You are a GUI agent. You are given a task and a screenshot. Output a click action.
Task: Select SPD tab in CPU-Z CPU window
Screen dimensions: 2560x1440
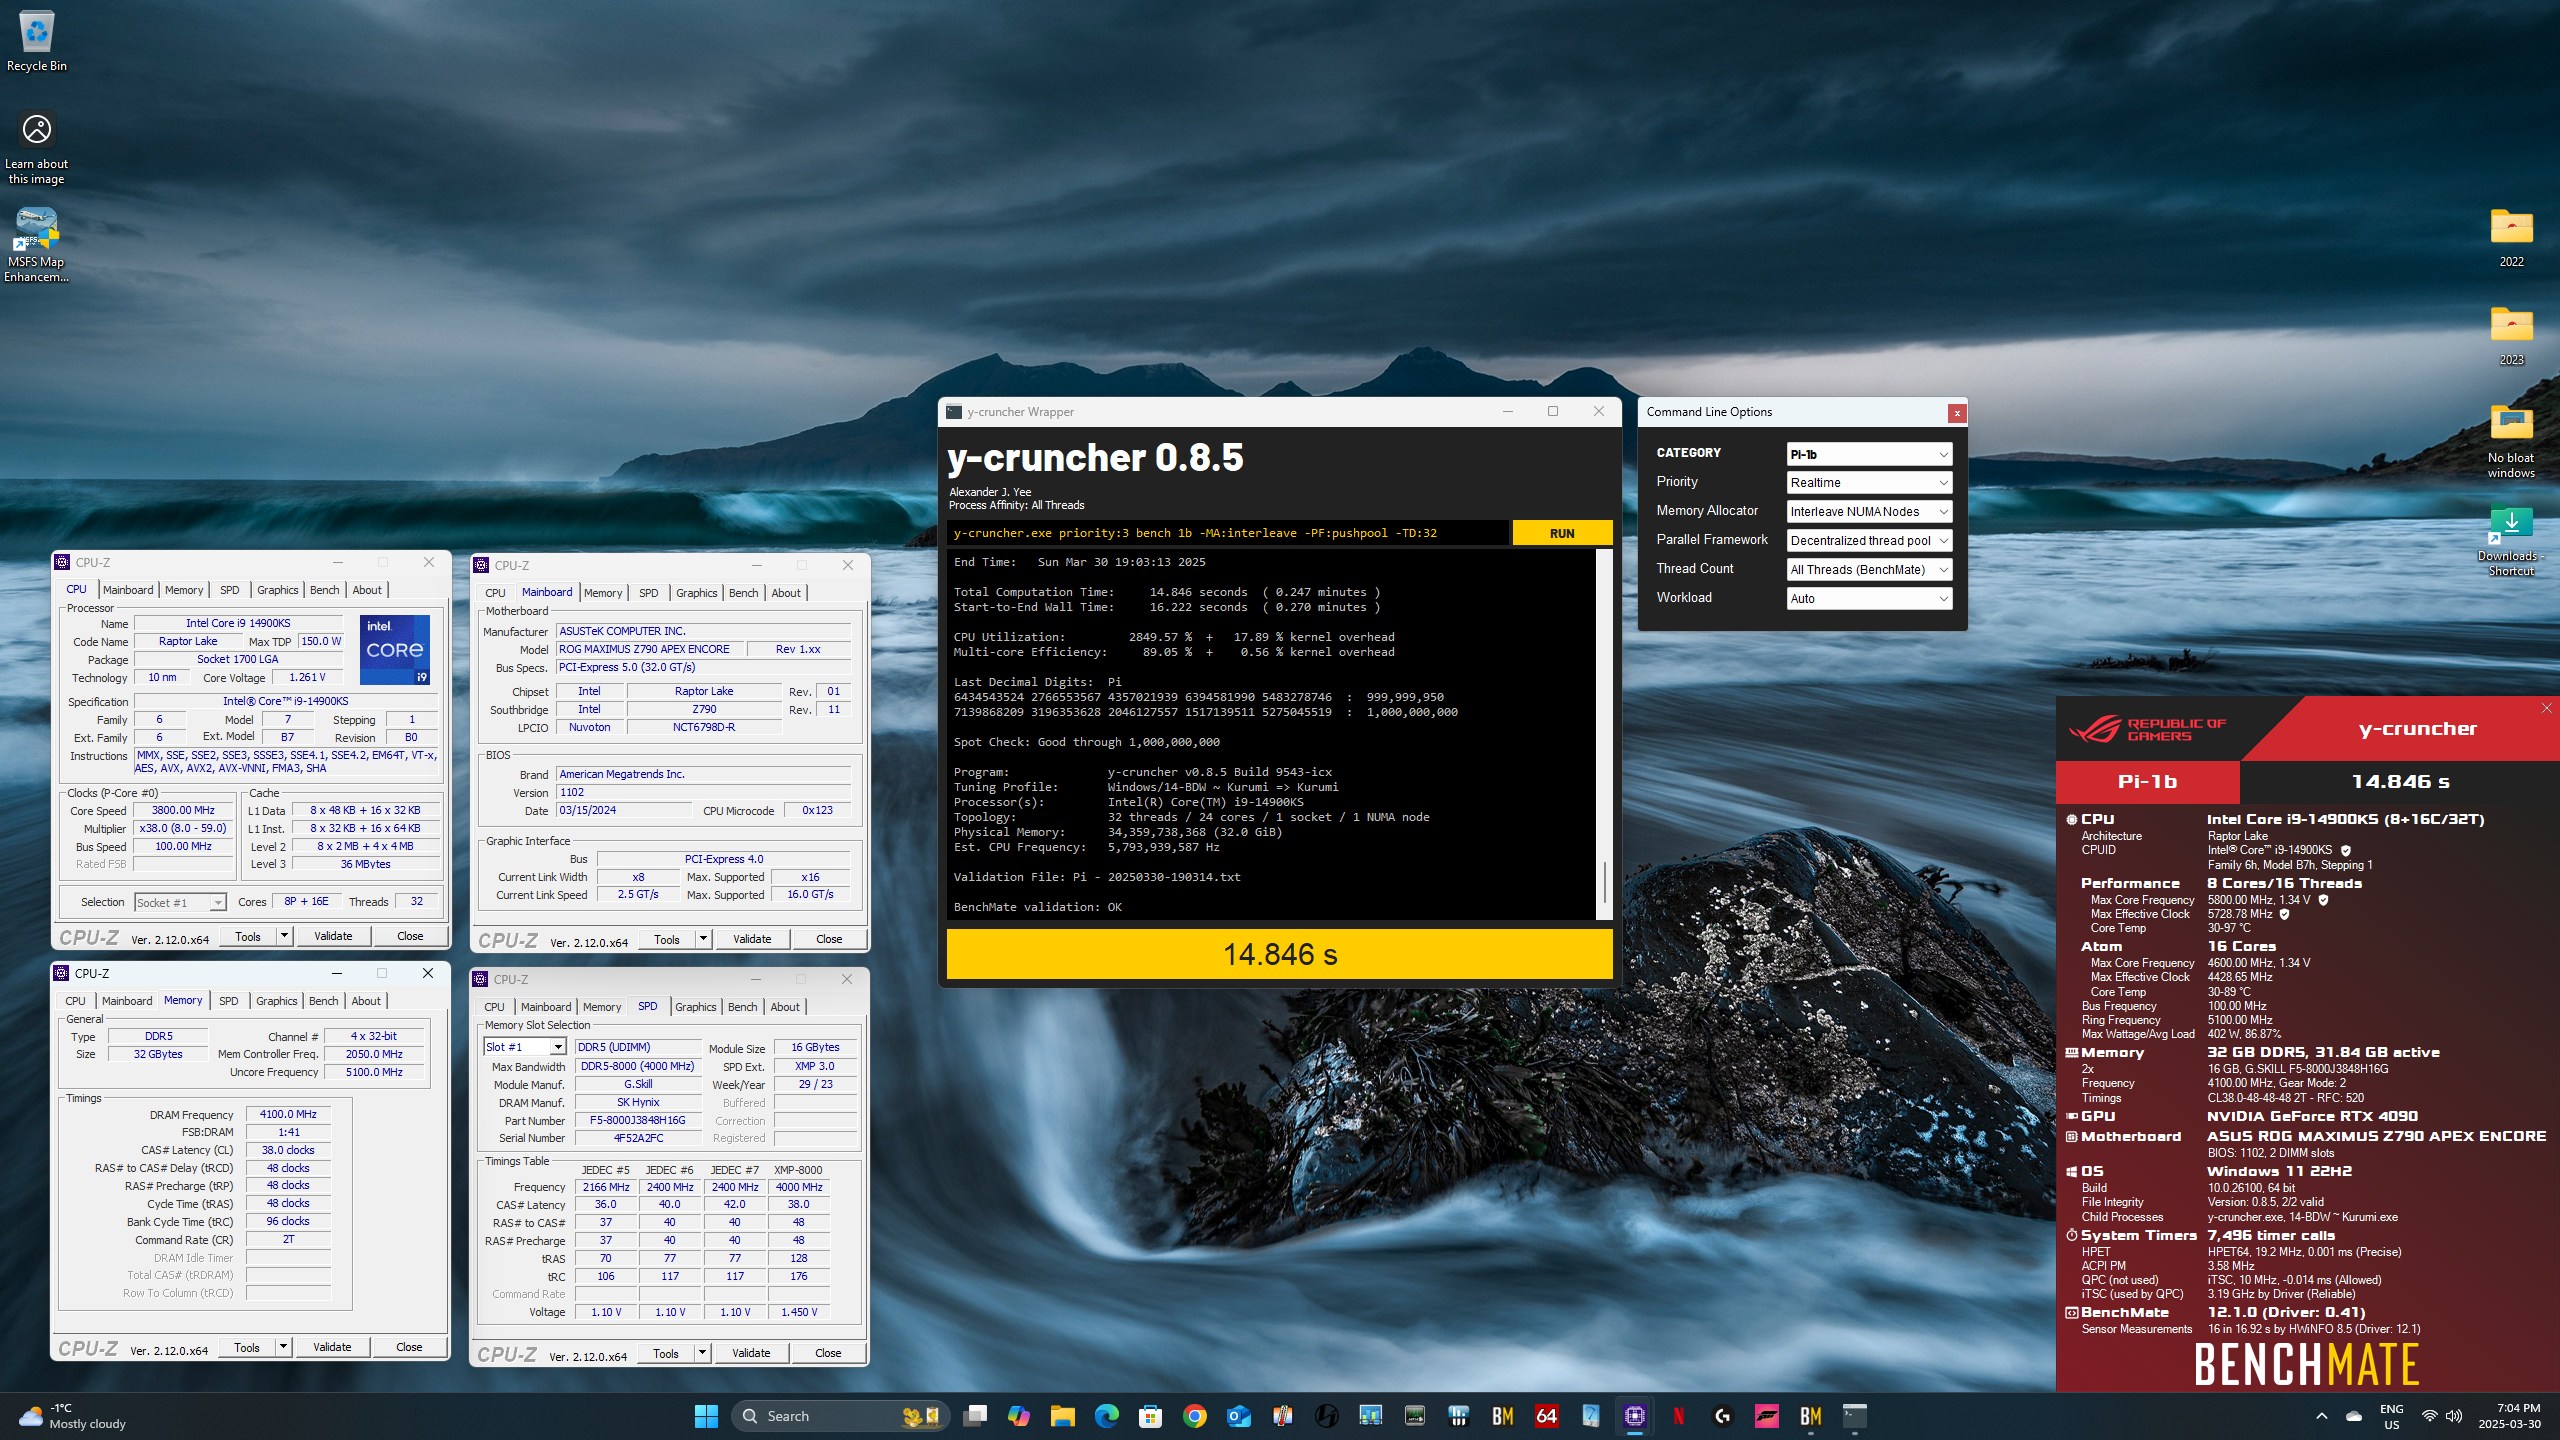[230, 590]
